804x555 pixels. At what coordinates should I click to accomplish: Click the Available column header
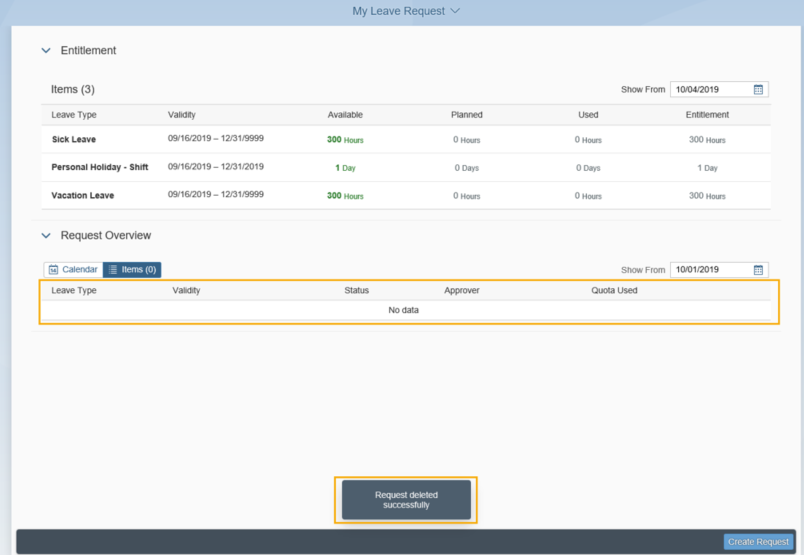pyautogui.click(x=345, y=115)
